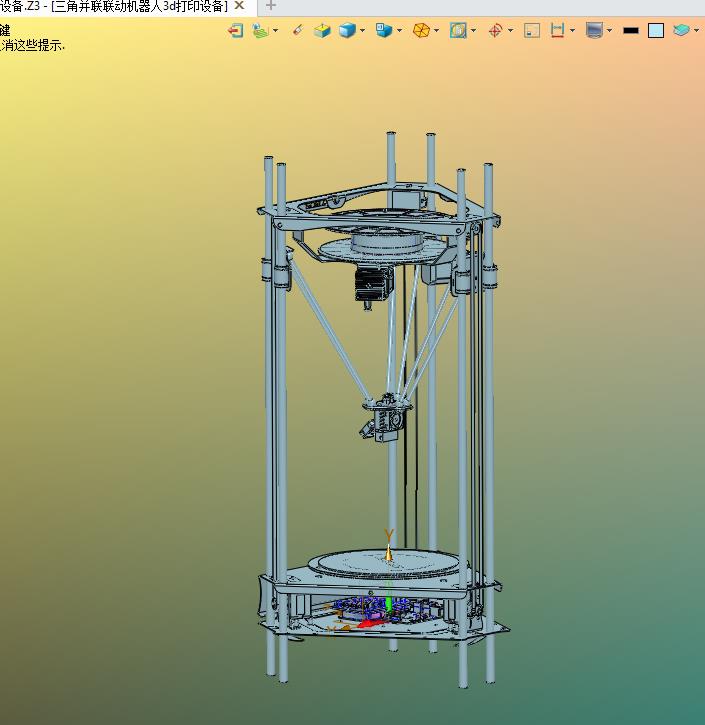Click the red H dimension icon
The width and height of the screenshot is (705, 725).
point(557,30)
